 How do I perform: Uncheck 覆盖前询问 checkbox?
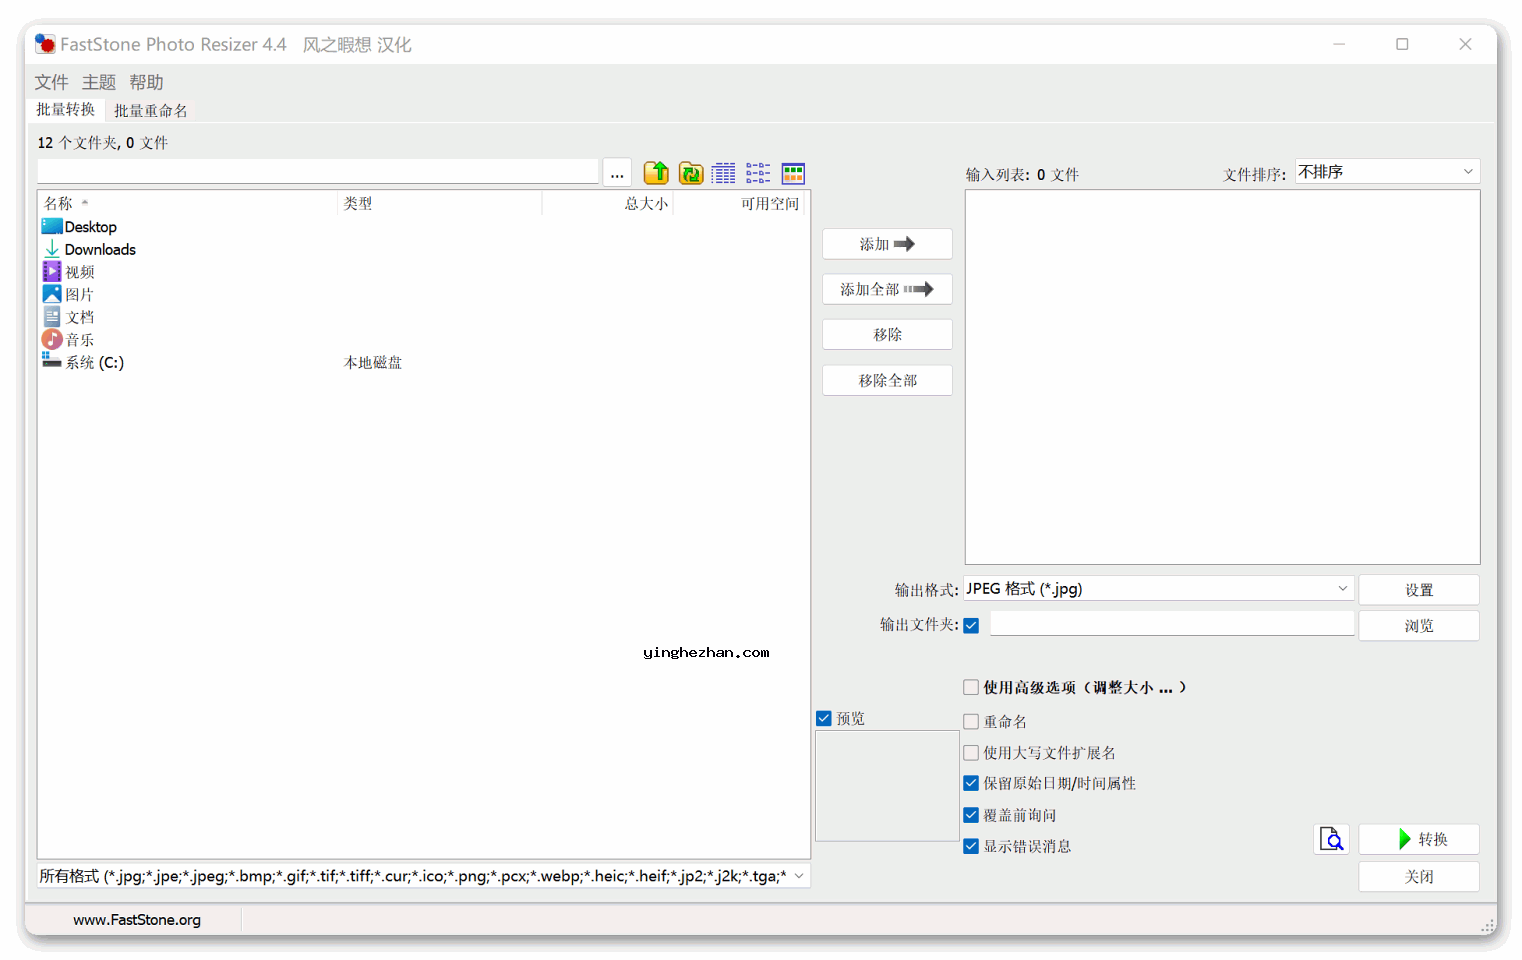pos(971,815)
